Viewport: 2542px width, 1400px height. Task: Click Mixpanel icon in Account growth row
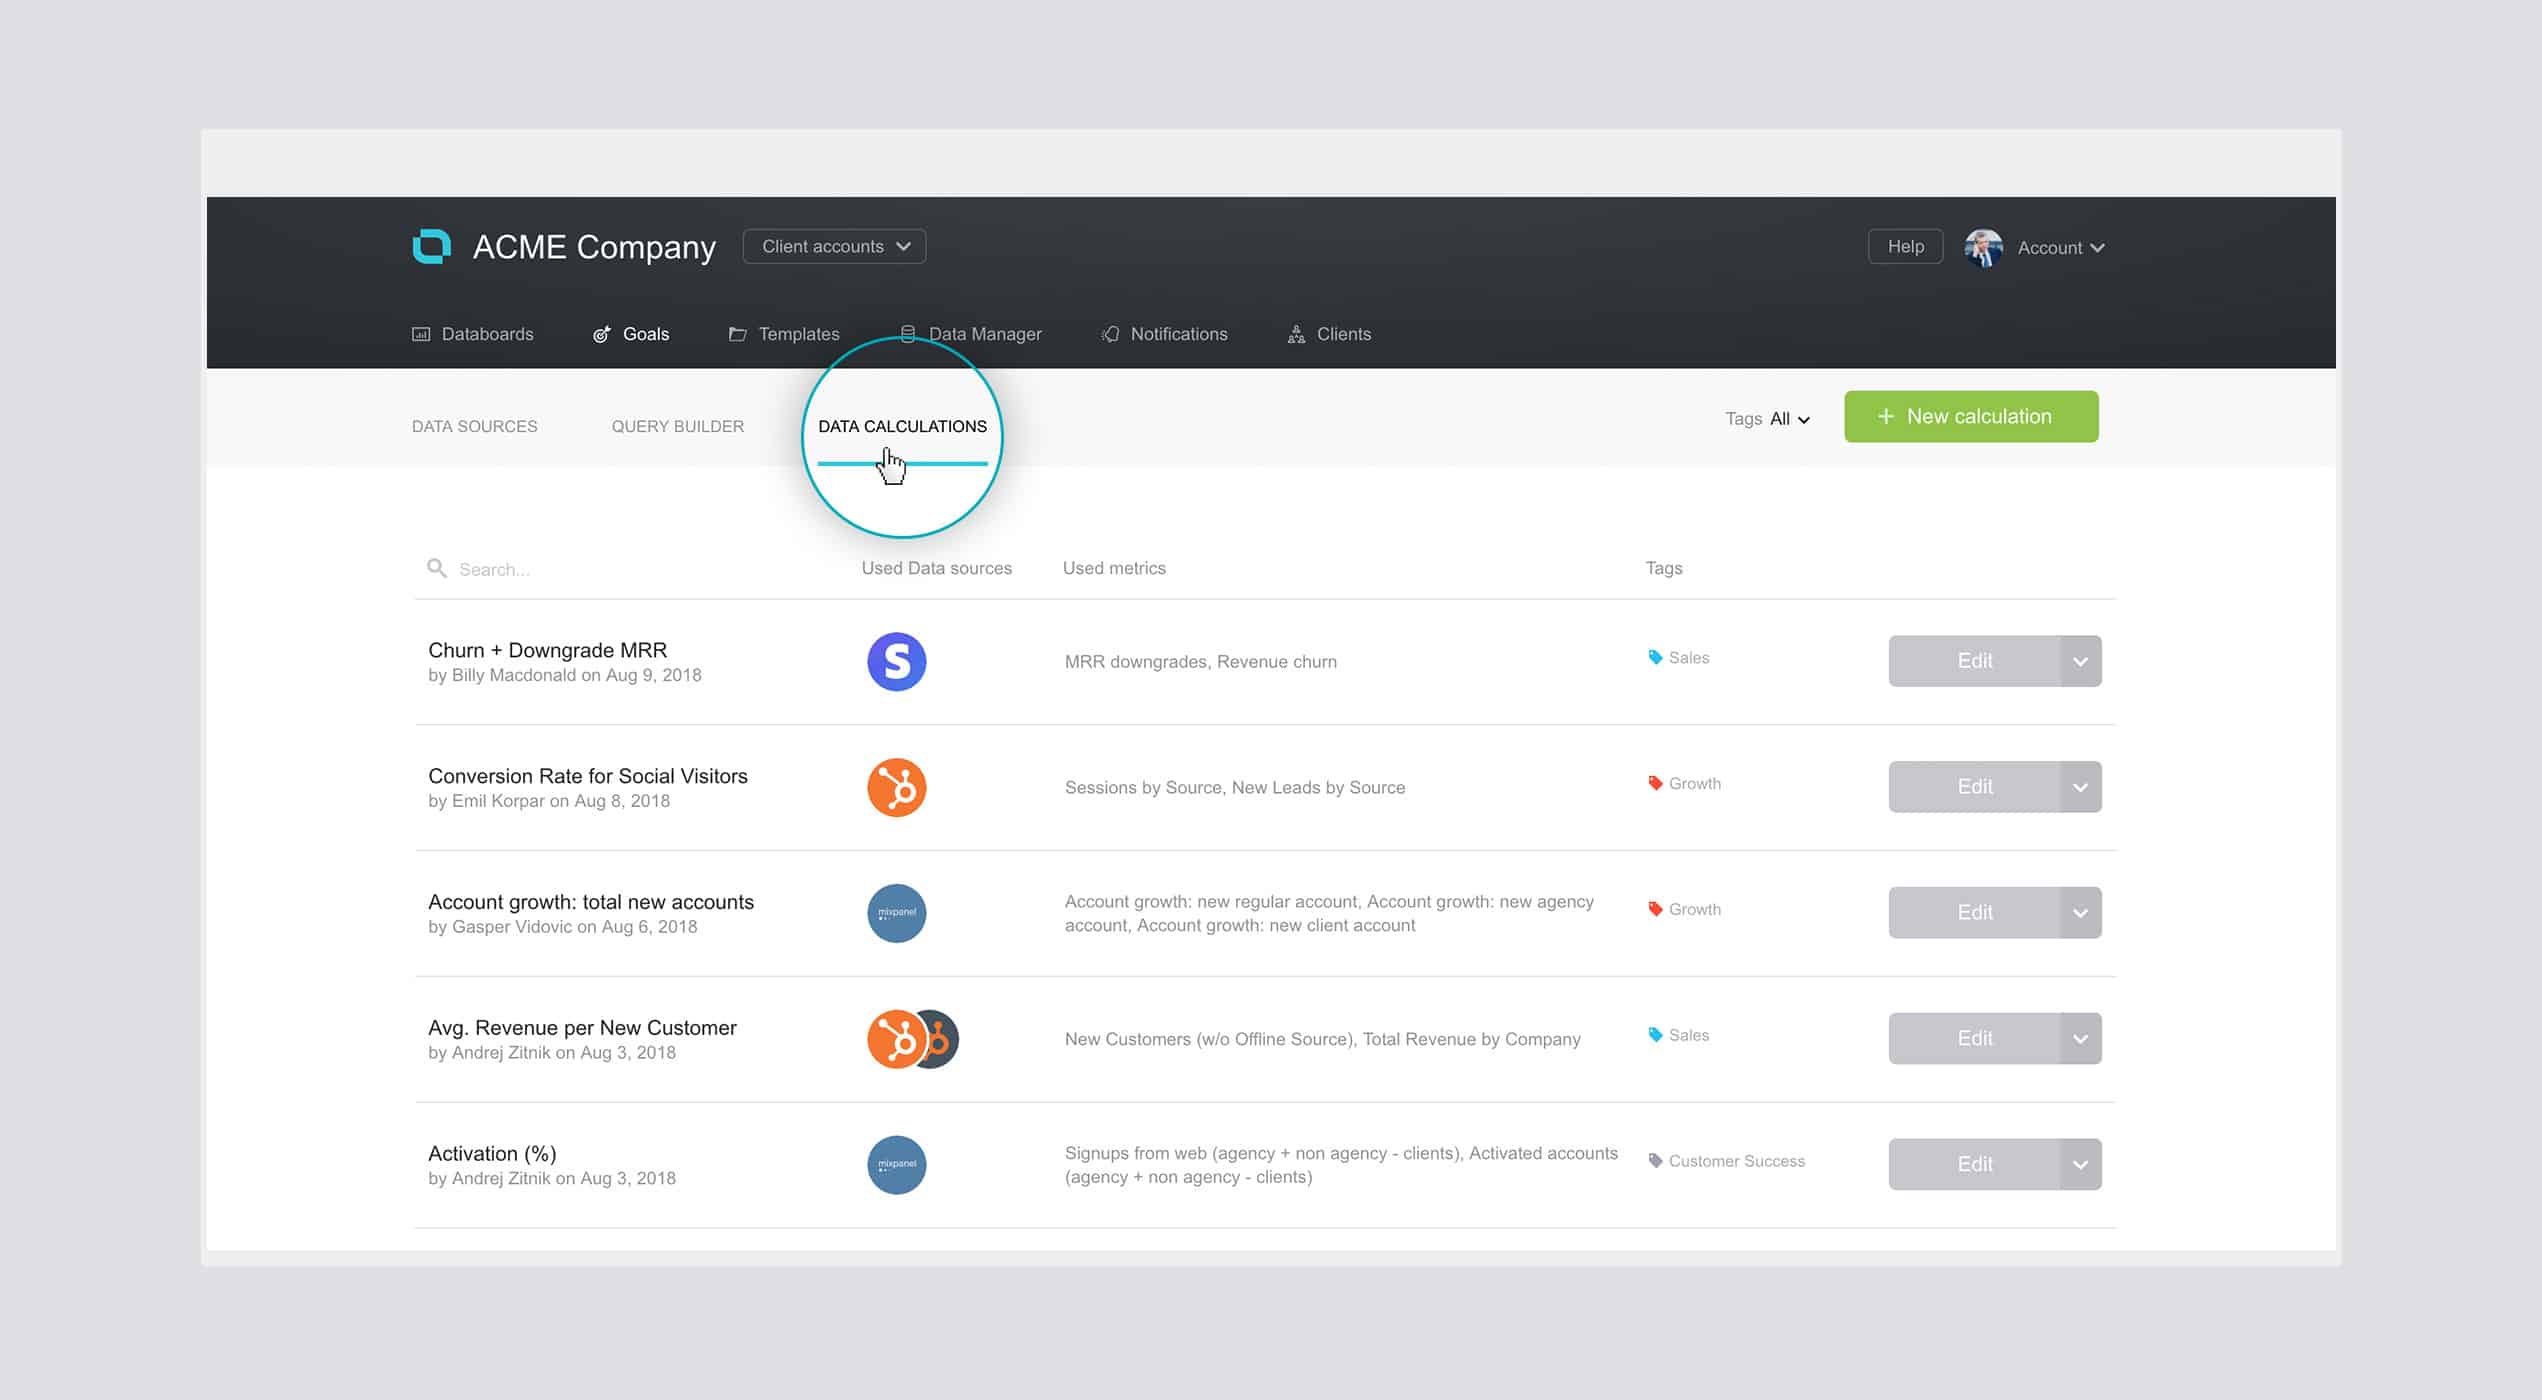896,913
